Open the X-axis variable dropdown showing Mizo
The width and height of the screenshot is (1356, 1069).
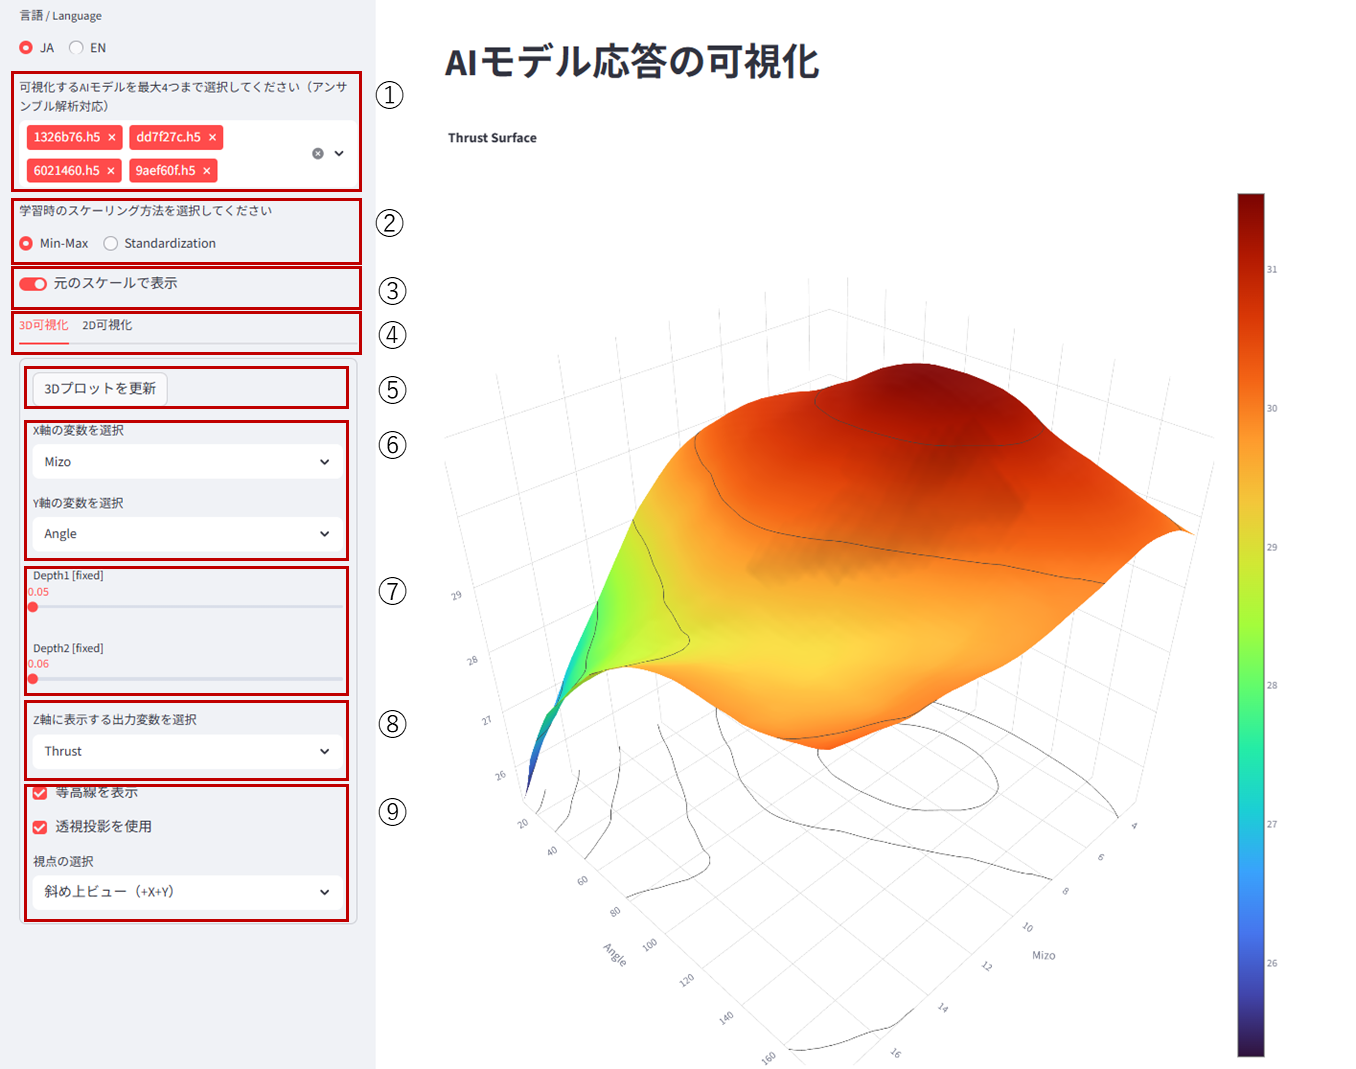[186, 462]
